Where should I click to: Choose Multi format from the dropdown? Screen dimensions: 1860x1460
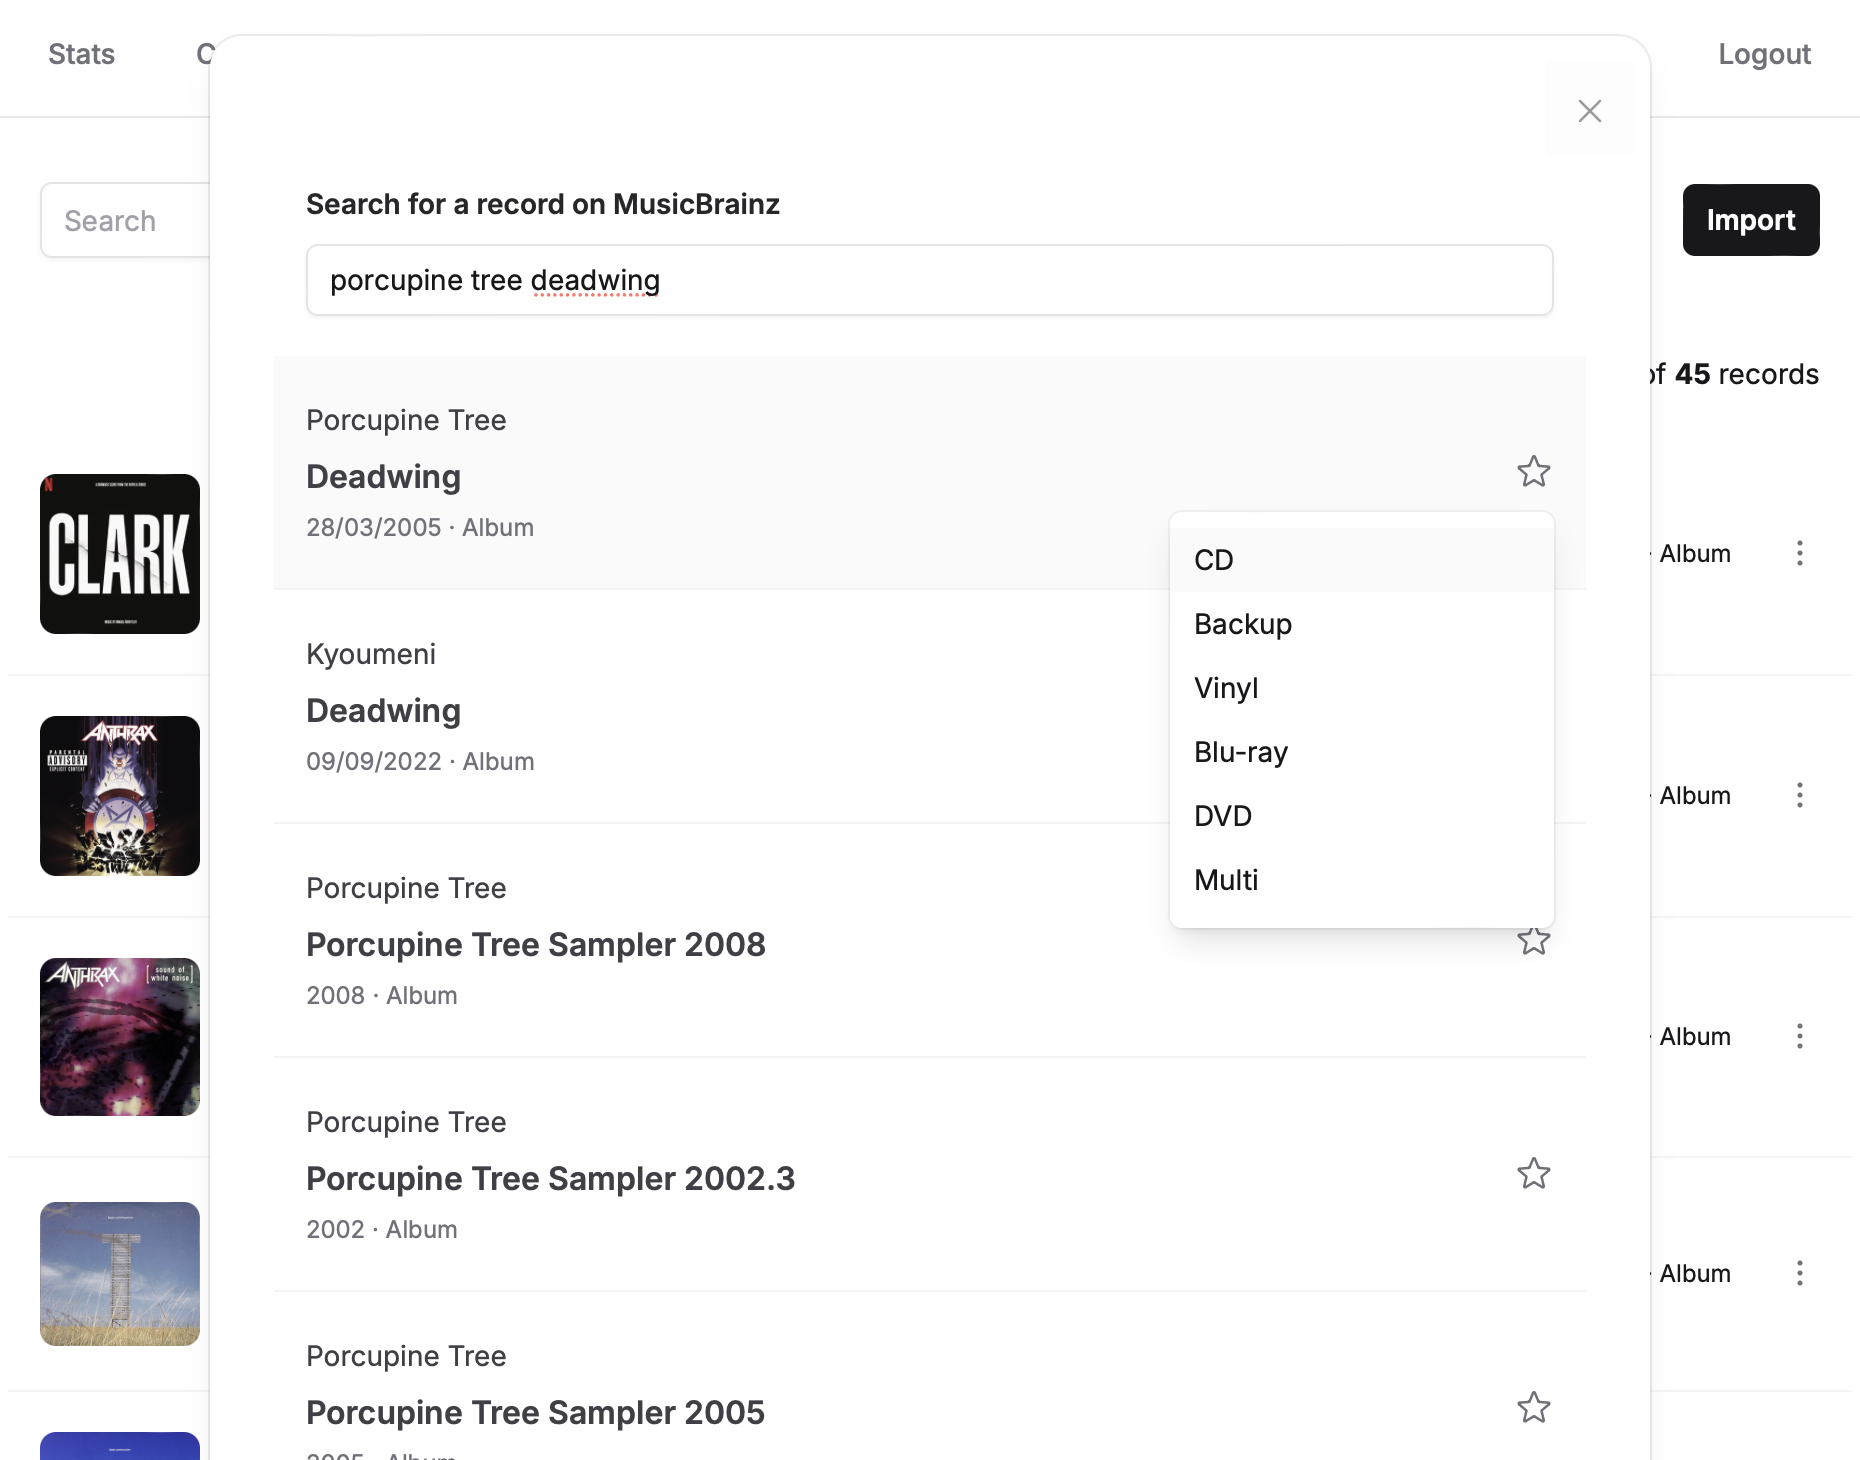point(1361,880)
